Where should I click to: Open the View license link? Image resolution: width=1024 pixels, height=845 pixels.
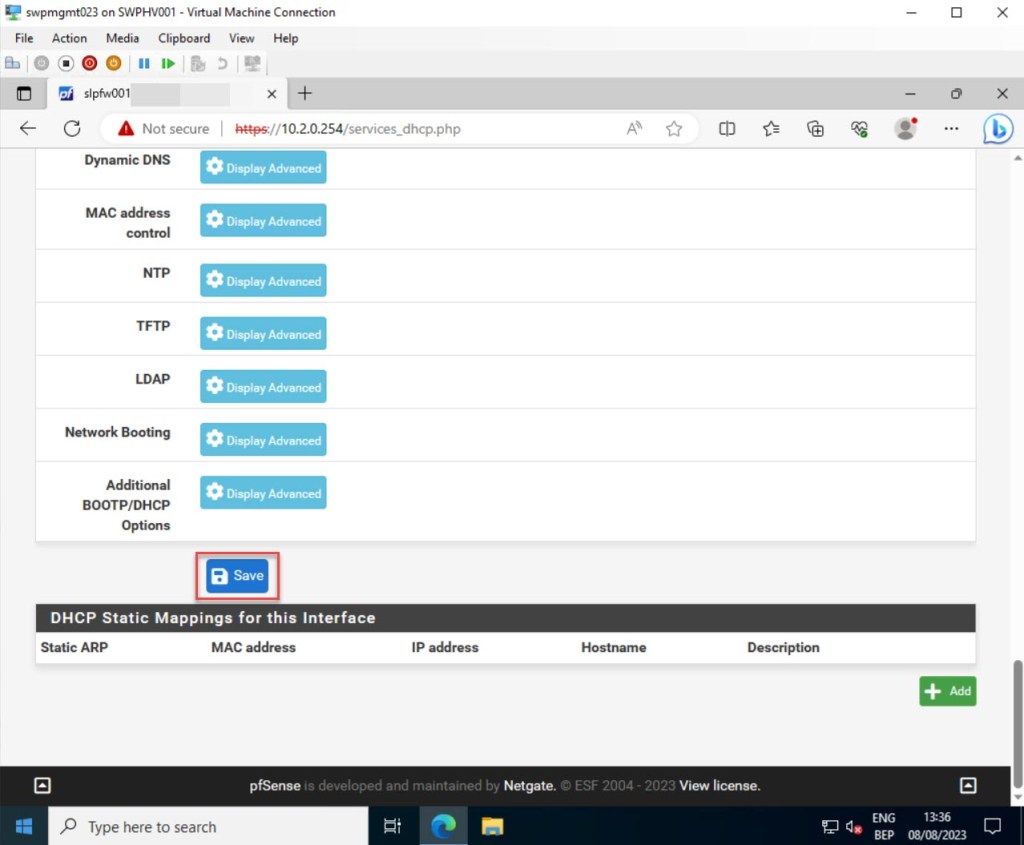point(719,786)
